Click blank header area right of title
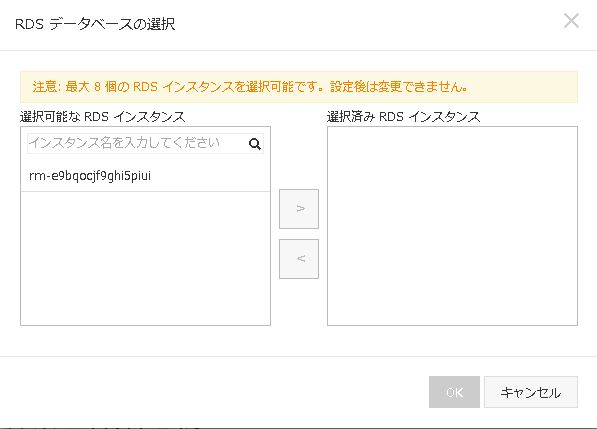Screen dimensions: 597x429 366,24
